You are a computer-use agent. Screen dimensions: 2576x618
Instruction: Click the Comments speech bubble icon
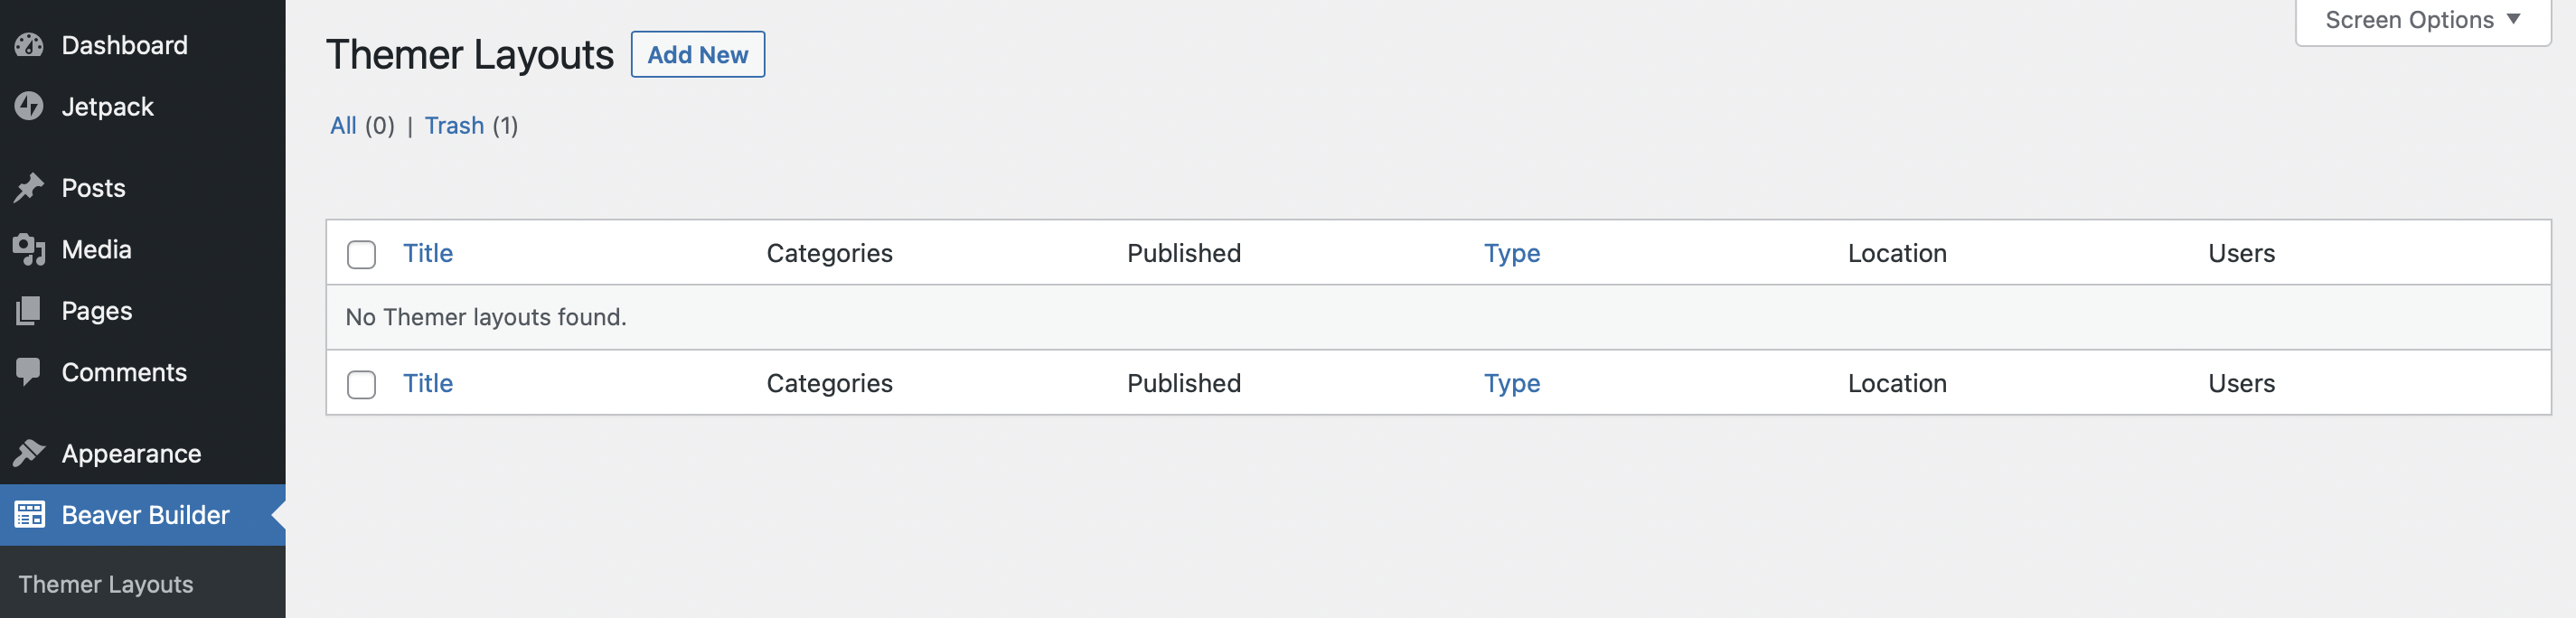[x=29, y=372]
